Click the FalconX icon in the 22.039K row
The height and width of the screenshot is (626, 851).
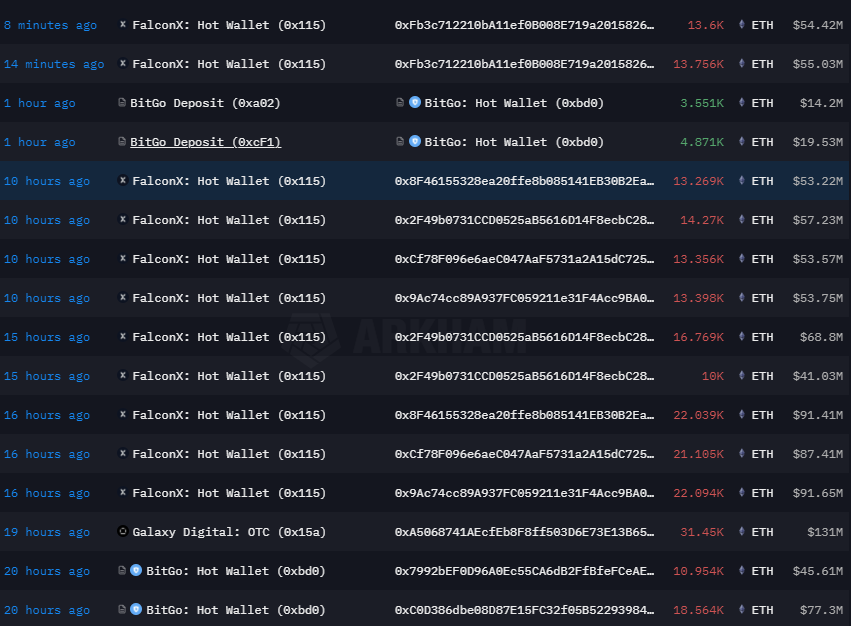123,415
